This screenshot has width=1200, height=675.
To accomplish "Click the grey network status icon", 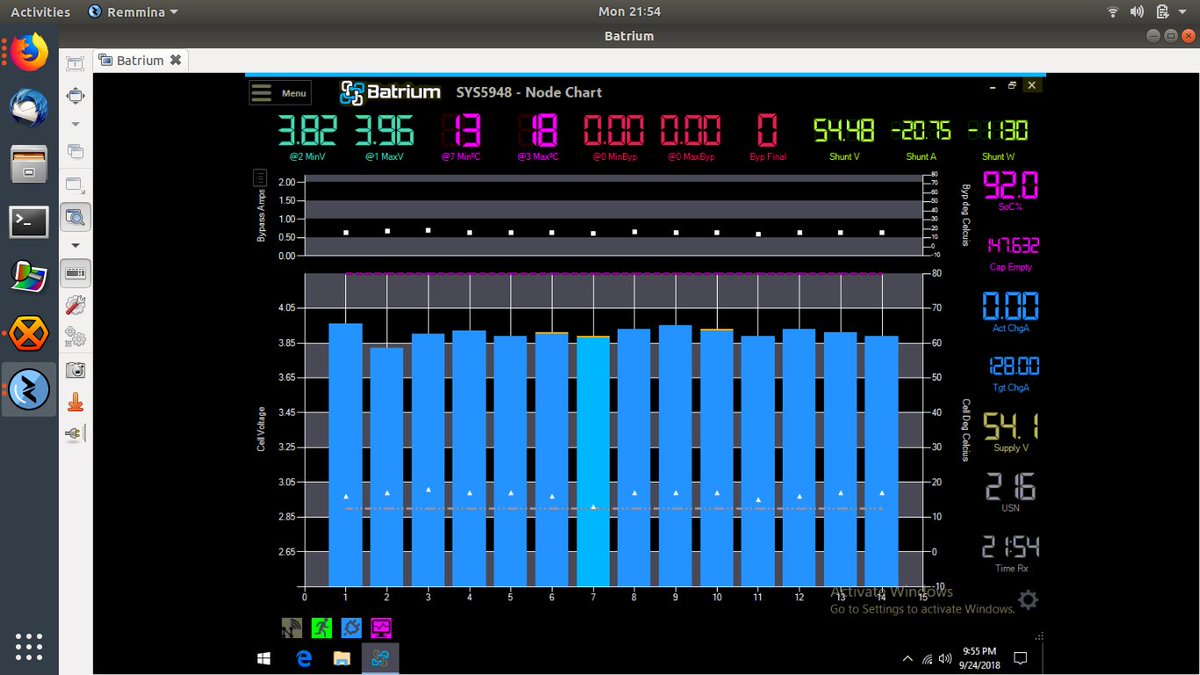I will [293, 628].
